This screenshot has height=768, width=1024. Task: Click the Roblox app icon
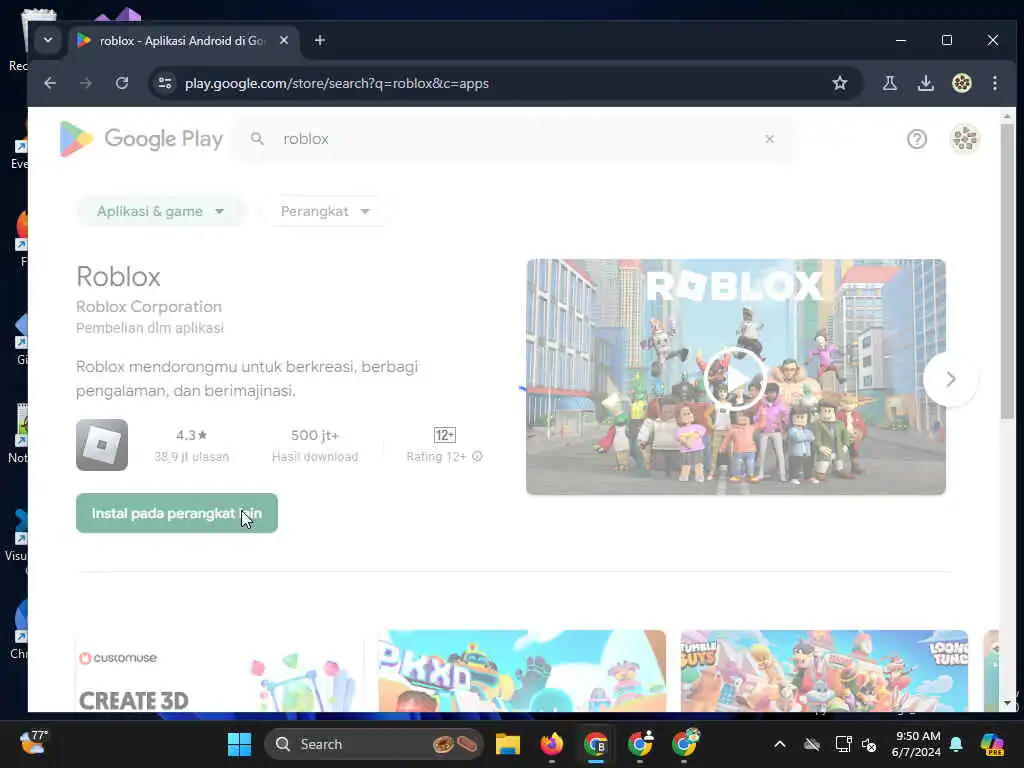[102, 445]
